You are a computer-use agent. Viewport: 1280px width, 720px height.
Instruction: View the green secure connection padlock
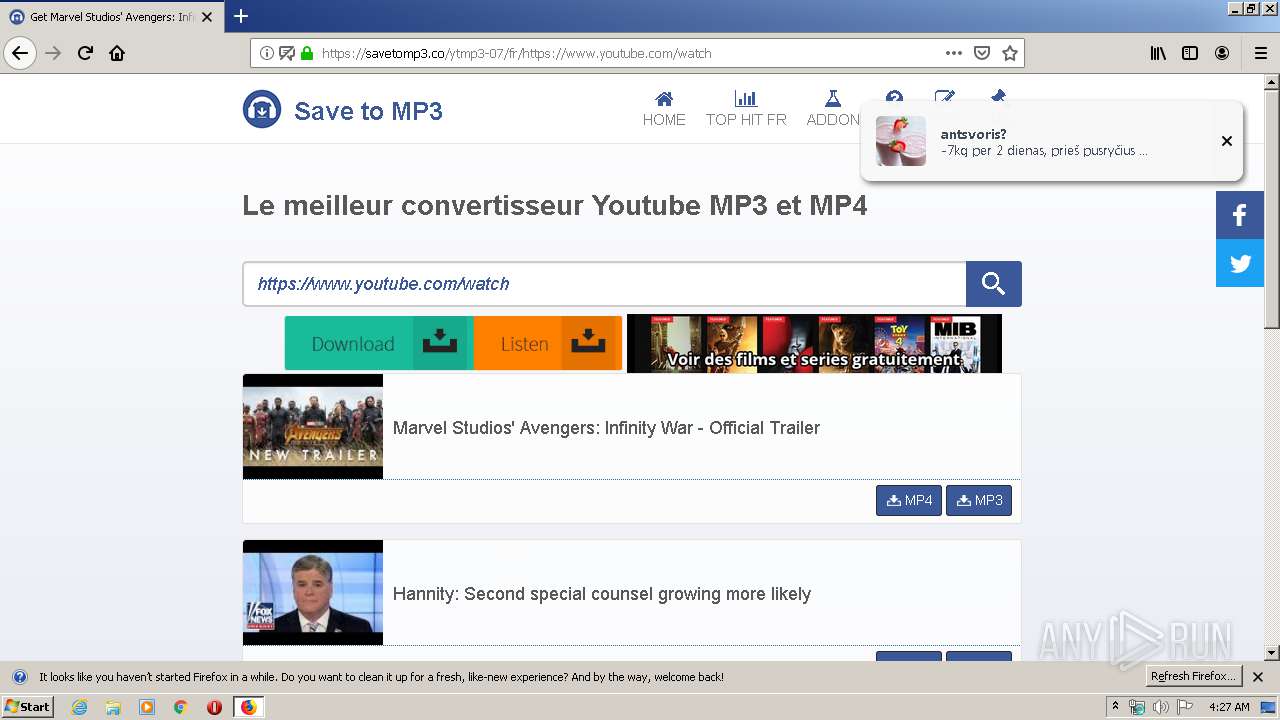pyautogui.click(x=306, y=53)
